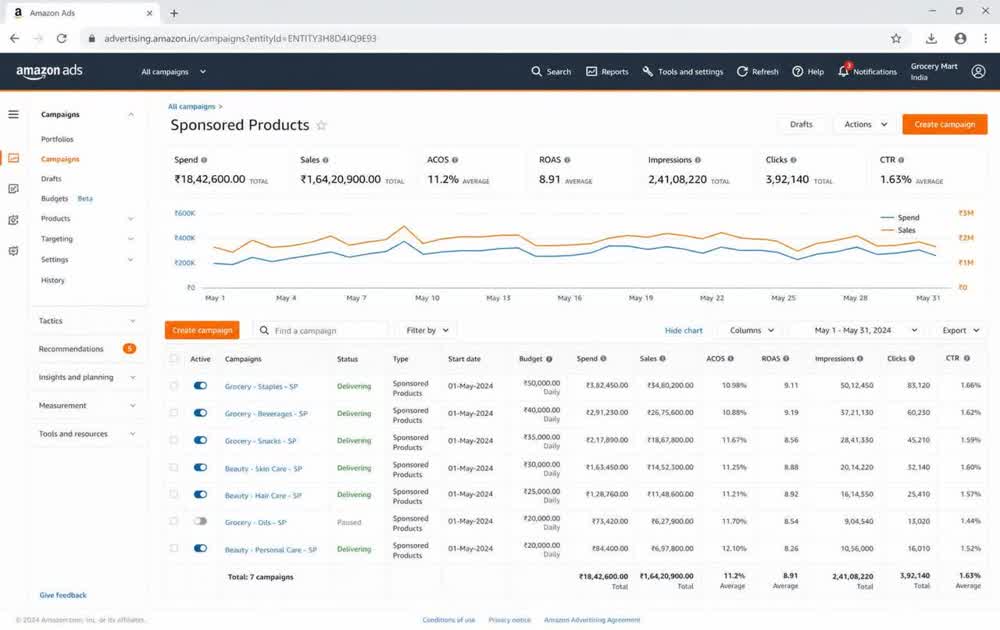This screenshot has width=1000, height=630.
Task: Click the CTR info icon in summary
Action: [x=901, y=160]
